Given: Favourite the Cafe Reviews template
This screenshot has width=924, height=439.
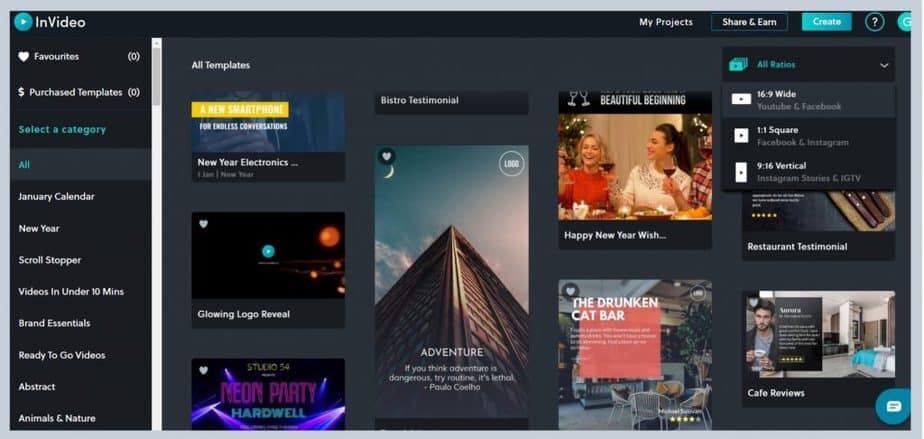Looking at the screenshot, I should 753,302.
